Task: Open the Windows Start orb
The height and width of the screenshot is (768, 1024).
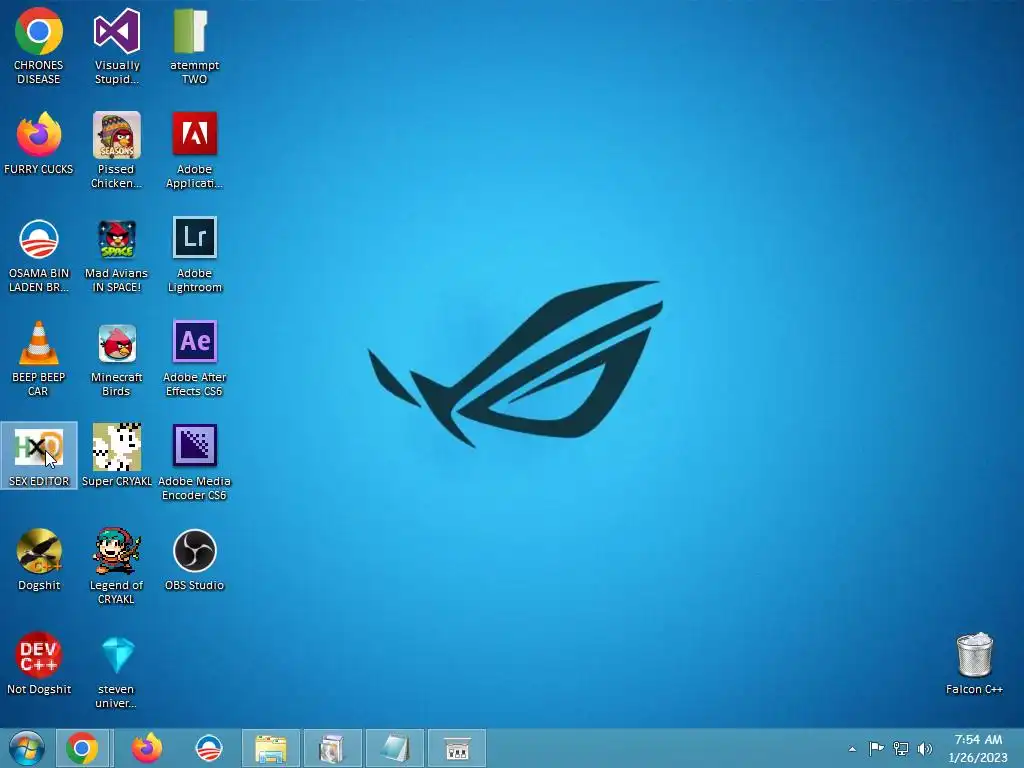Action: 26,748
